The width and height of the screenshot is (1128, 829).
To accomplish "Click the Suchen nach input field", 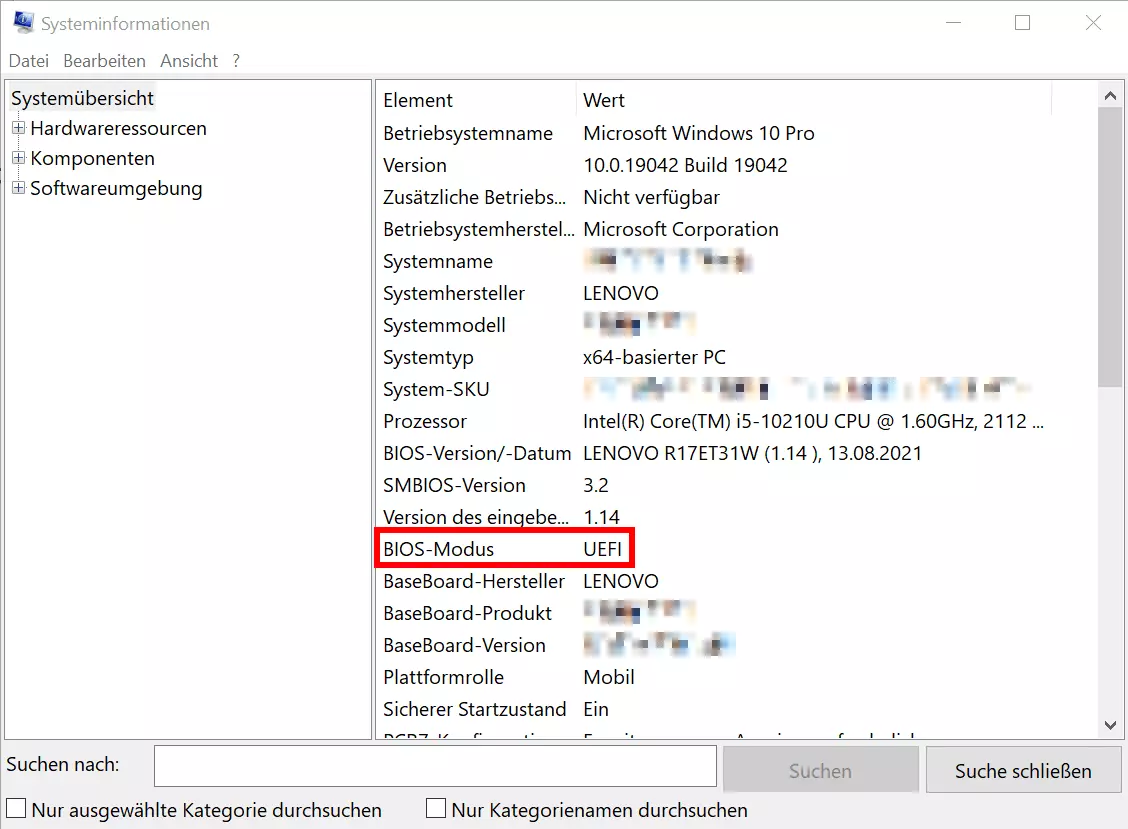I will 435,766.
